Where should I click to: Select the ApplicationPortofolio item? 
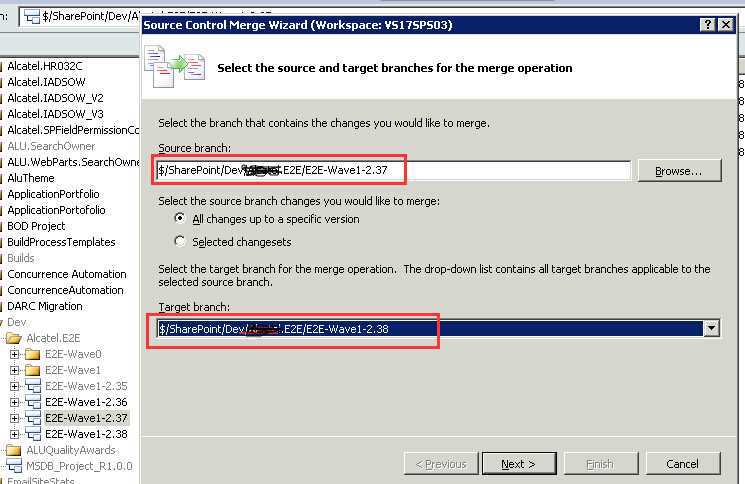[x=56, y=210]
